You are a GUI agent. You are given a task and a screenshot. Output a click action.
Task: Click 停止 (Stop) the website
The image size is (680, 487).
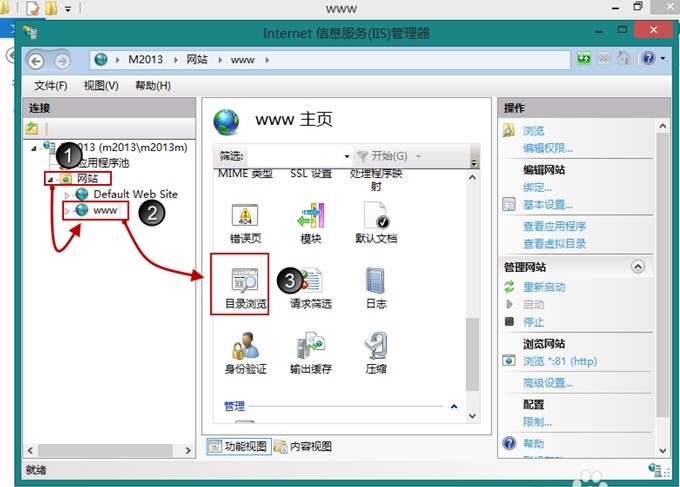point(533,322)
